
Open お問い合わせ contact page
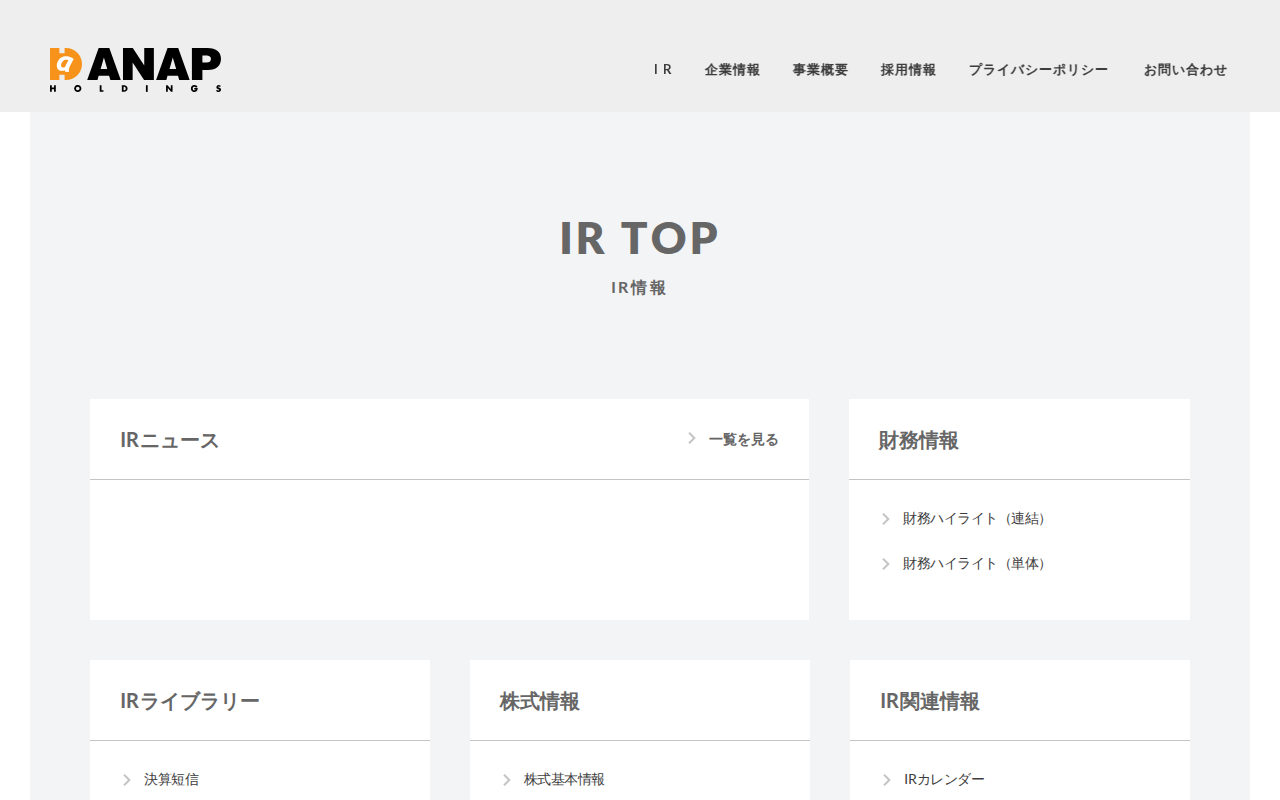click(x=1185, y=70)
